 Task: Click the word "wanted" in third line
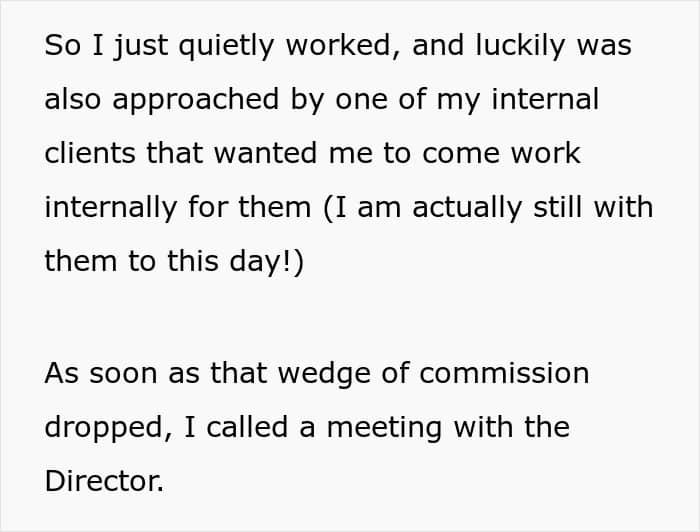[266, 153]
